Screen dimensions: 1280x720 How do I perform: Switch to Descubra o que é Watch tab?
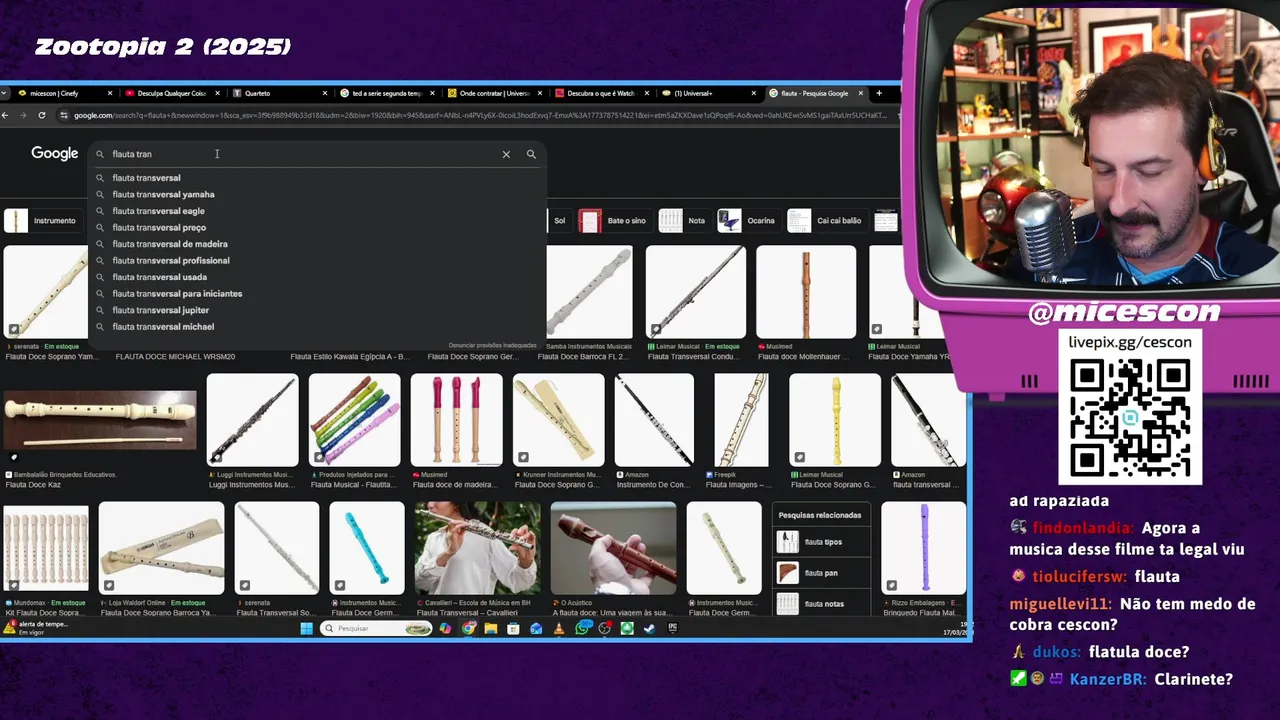[601, 93]
